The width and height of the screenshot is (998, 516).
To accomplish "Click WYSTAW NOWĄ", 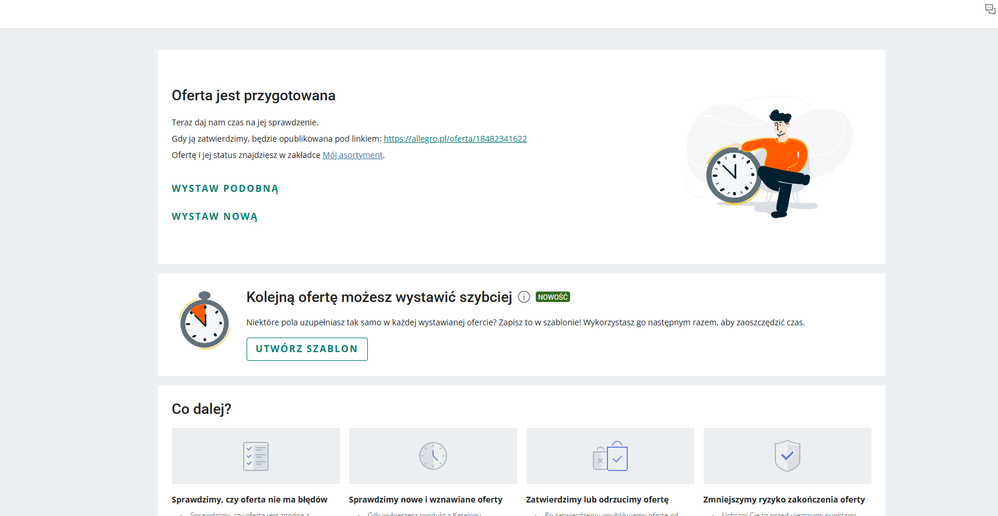I will (x=214, y=216).
